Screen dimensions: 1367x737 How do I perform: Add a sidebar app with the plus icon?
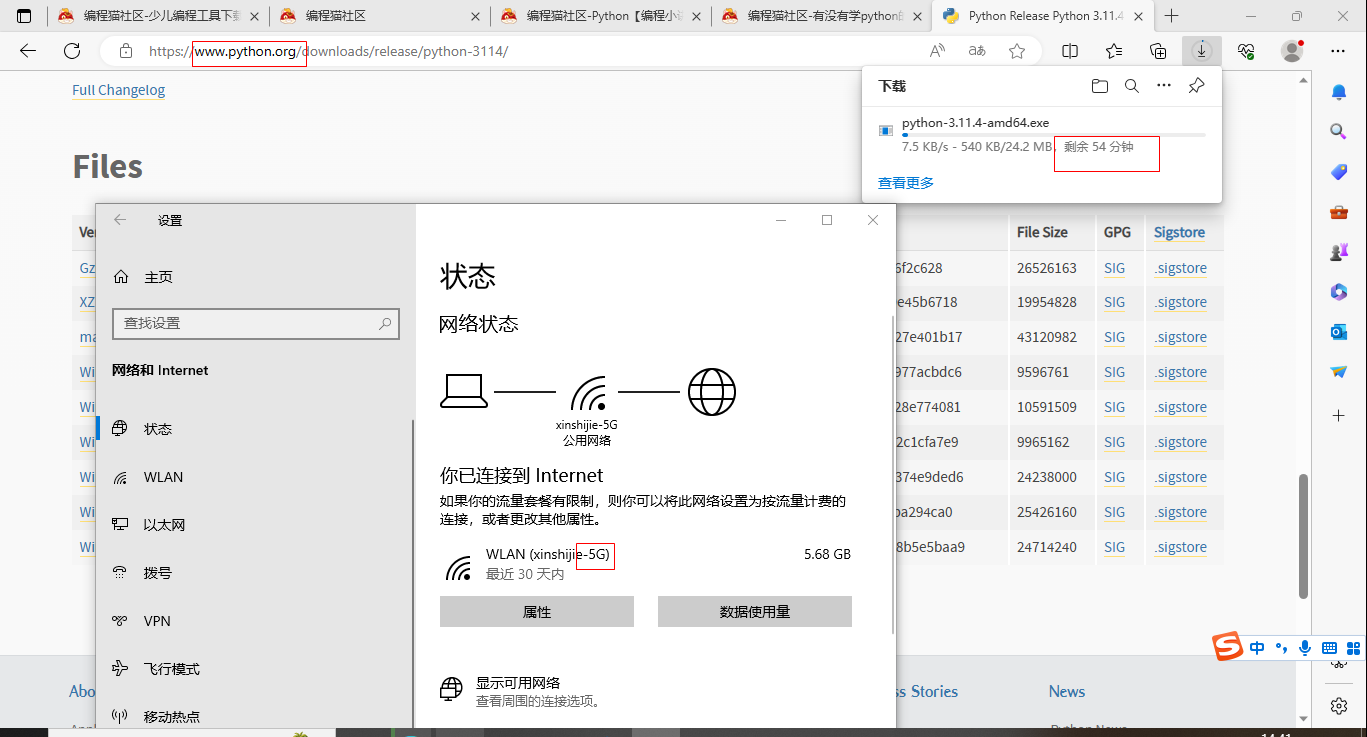pos(1339,414)
